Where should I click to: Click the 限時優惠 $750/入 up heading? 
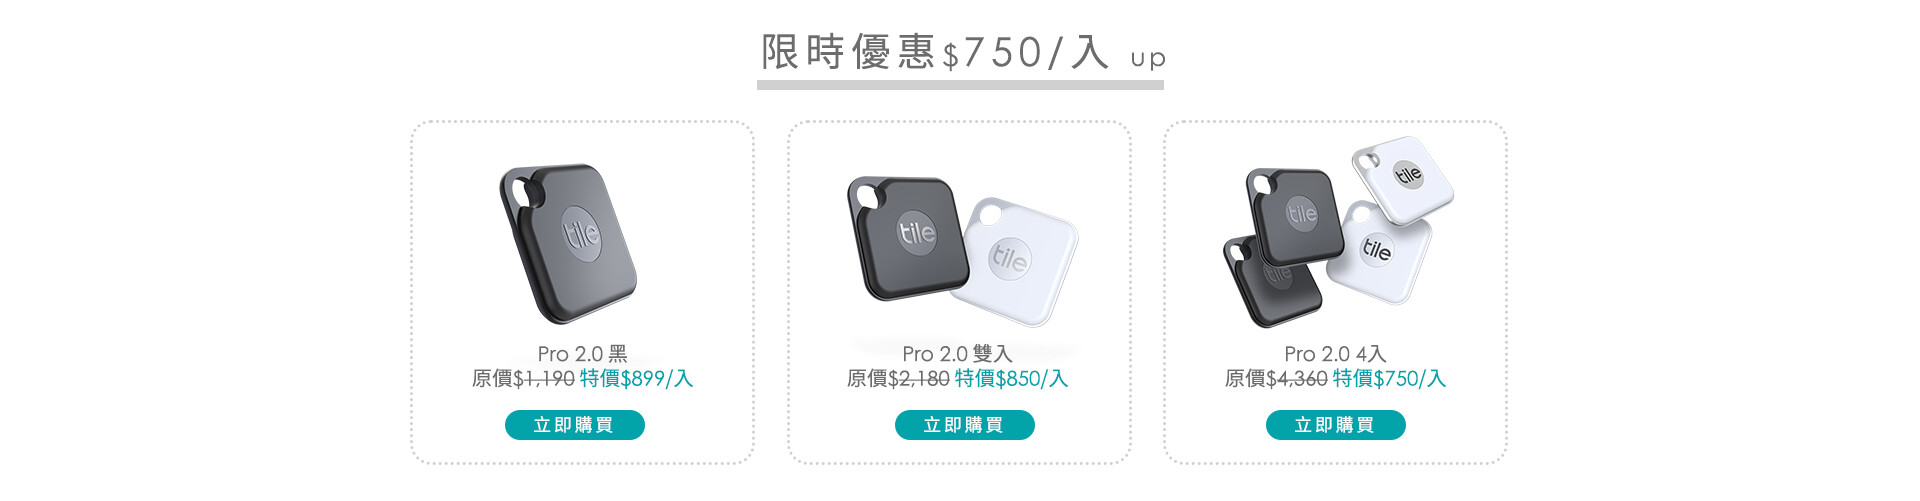tap(963, 52)
